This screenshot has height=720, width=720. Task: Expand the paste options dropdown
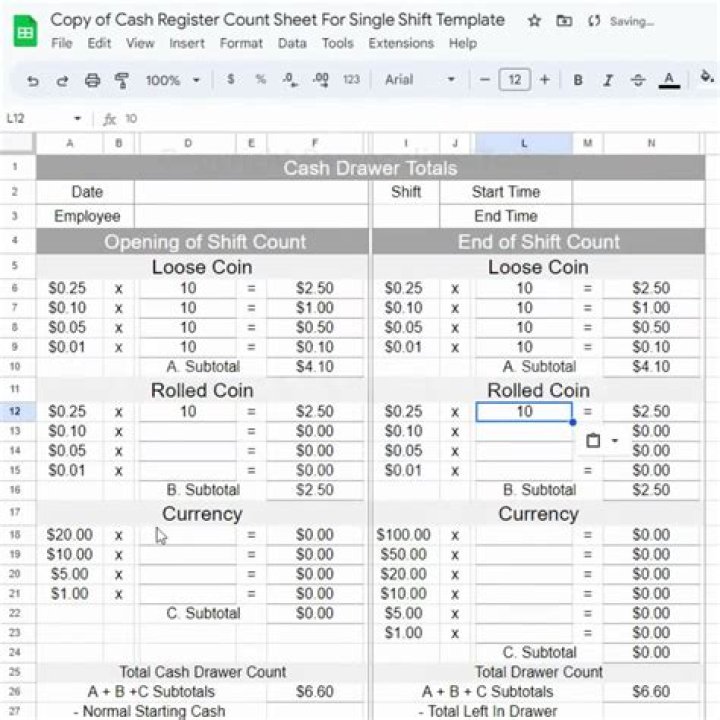(614, 441)
